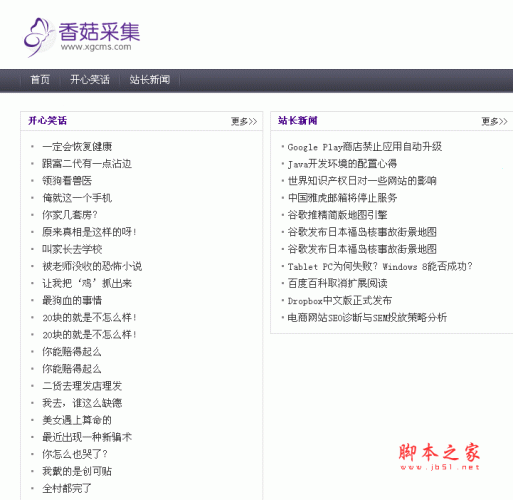The image size is (513, 500).
Task: Open news 百度百科取消扩展阅读
Action: coord(337,284)
